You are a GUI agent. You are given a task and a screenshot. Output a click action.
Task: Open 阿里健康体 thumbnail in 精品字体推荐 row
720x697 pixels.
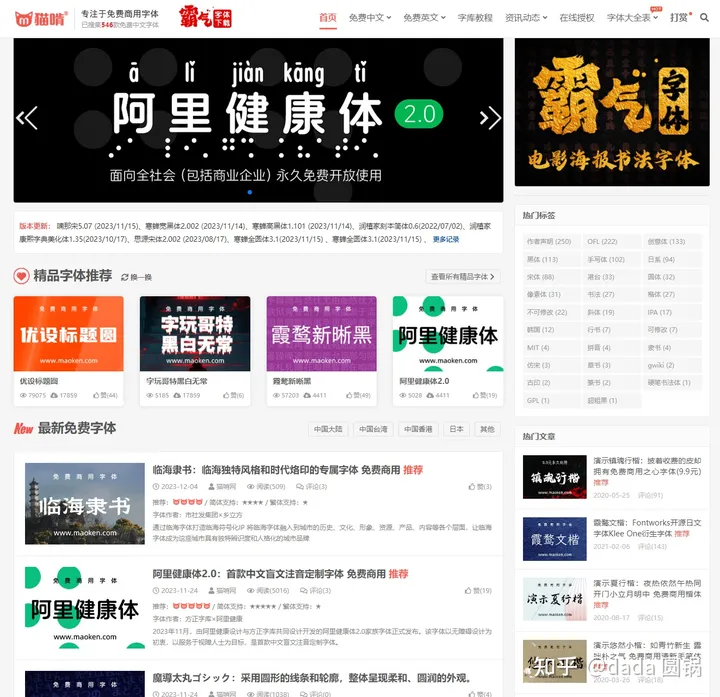pos(448,334)
